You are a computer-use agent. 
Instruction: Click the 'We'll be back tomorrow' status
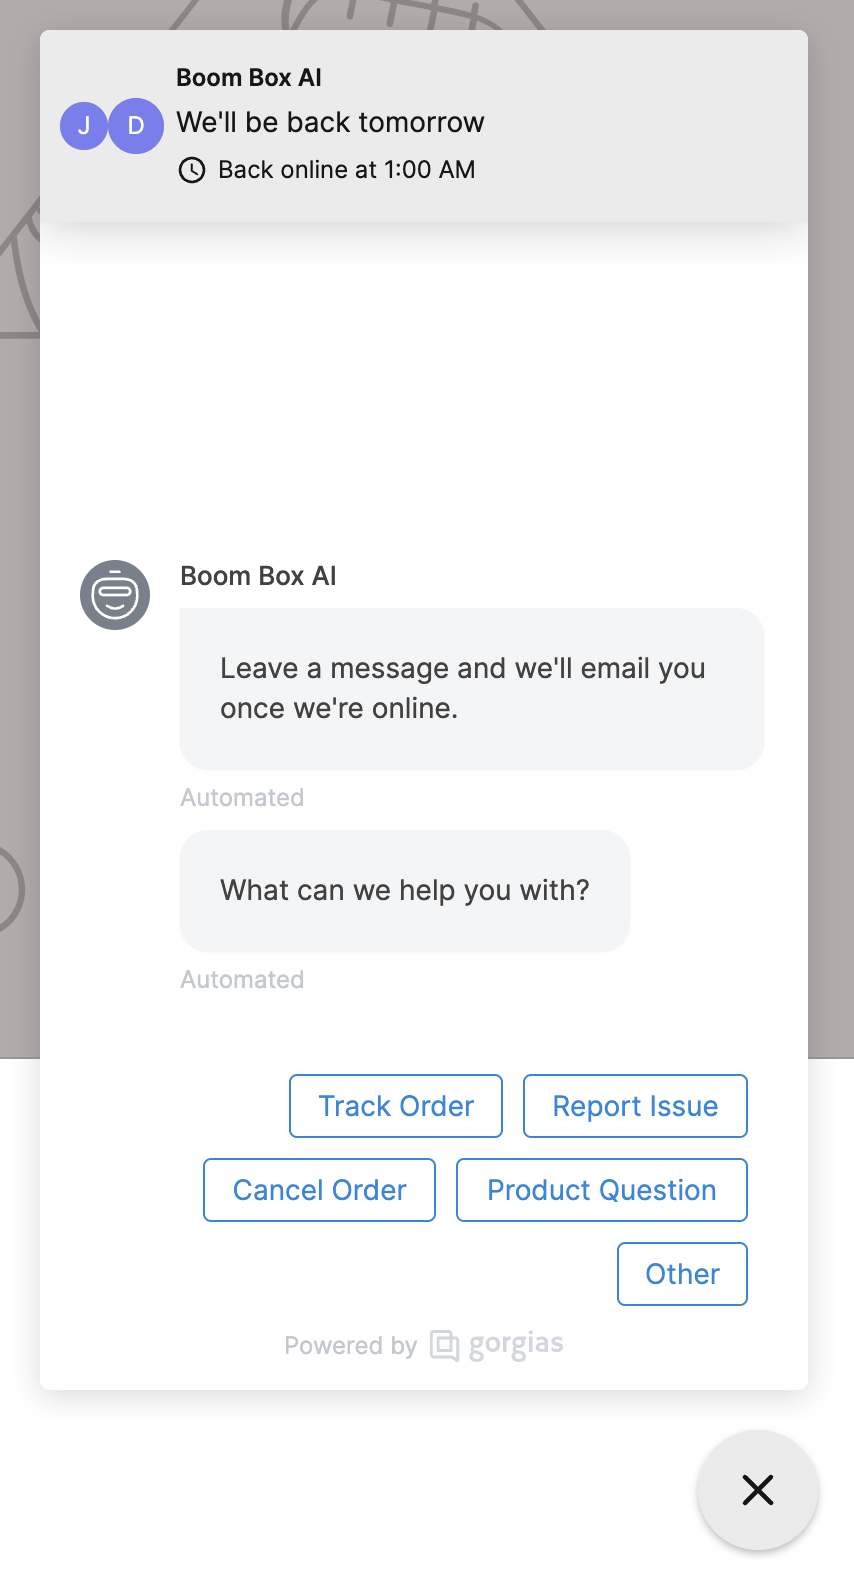point(330,122)
